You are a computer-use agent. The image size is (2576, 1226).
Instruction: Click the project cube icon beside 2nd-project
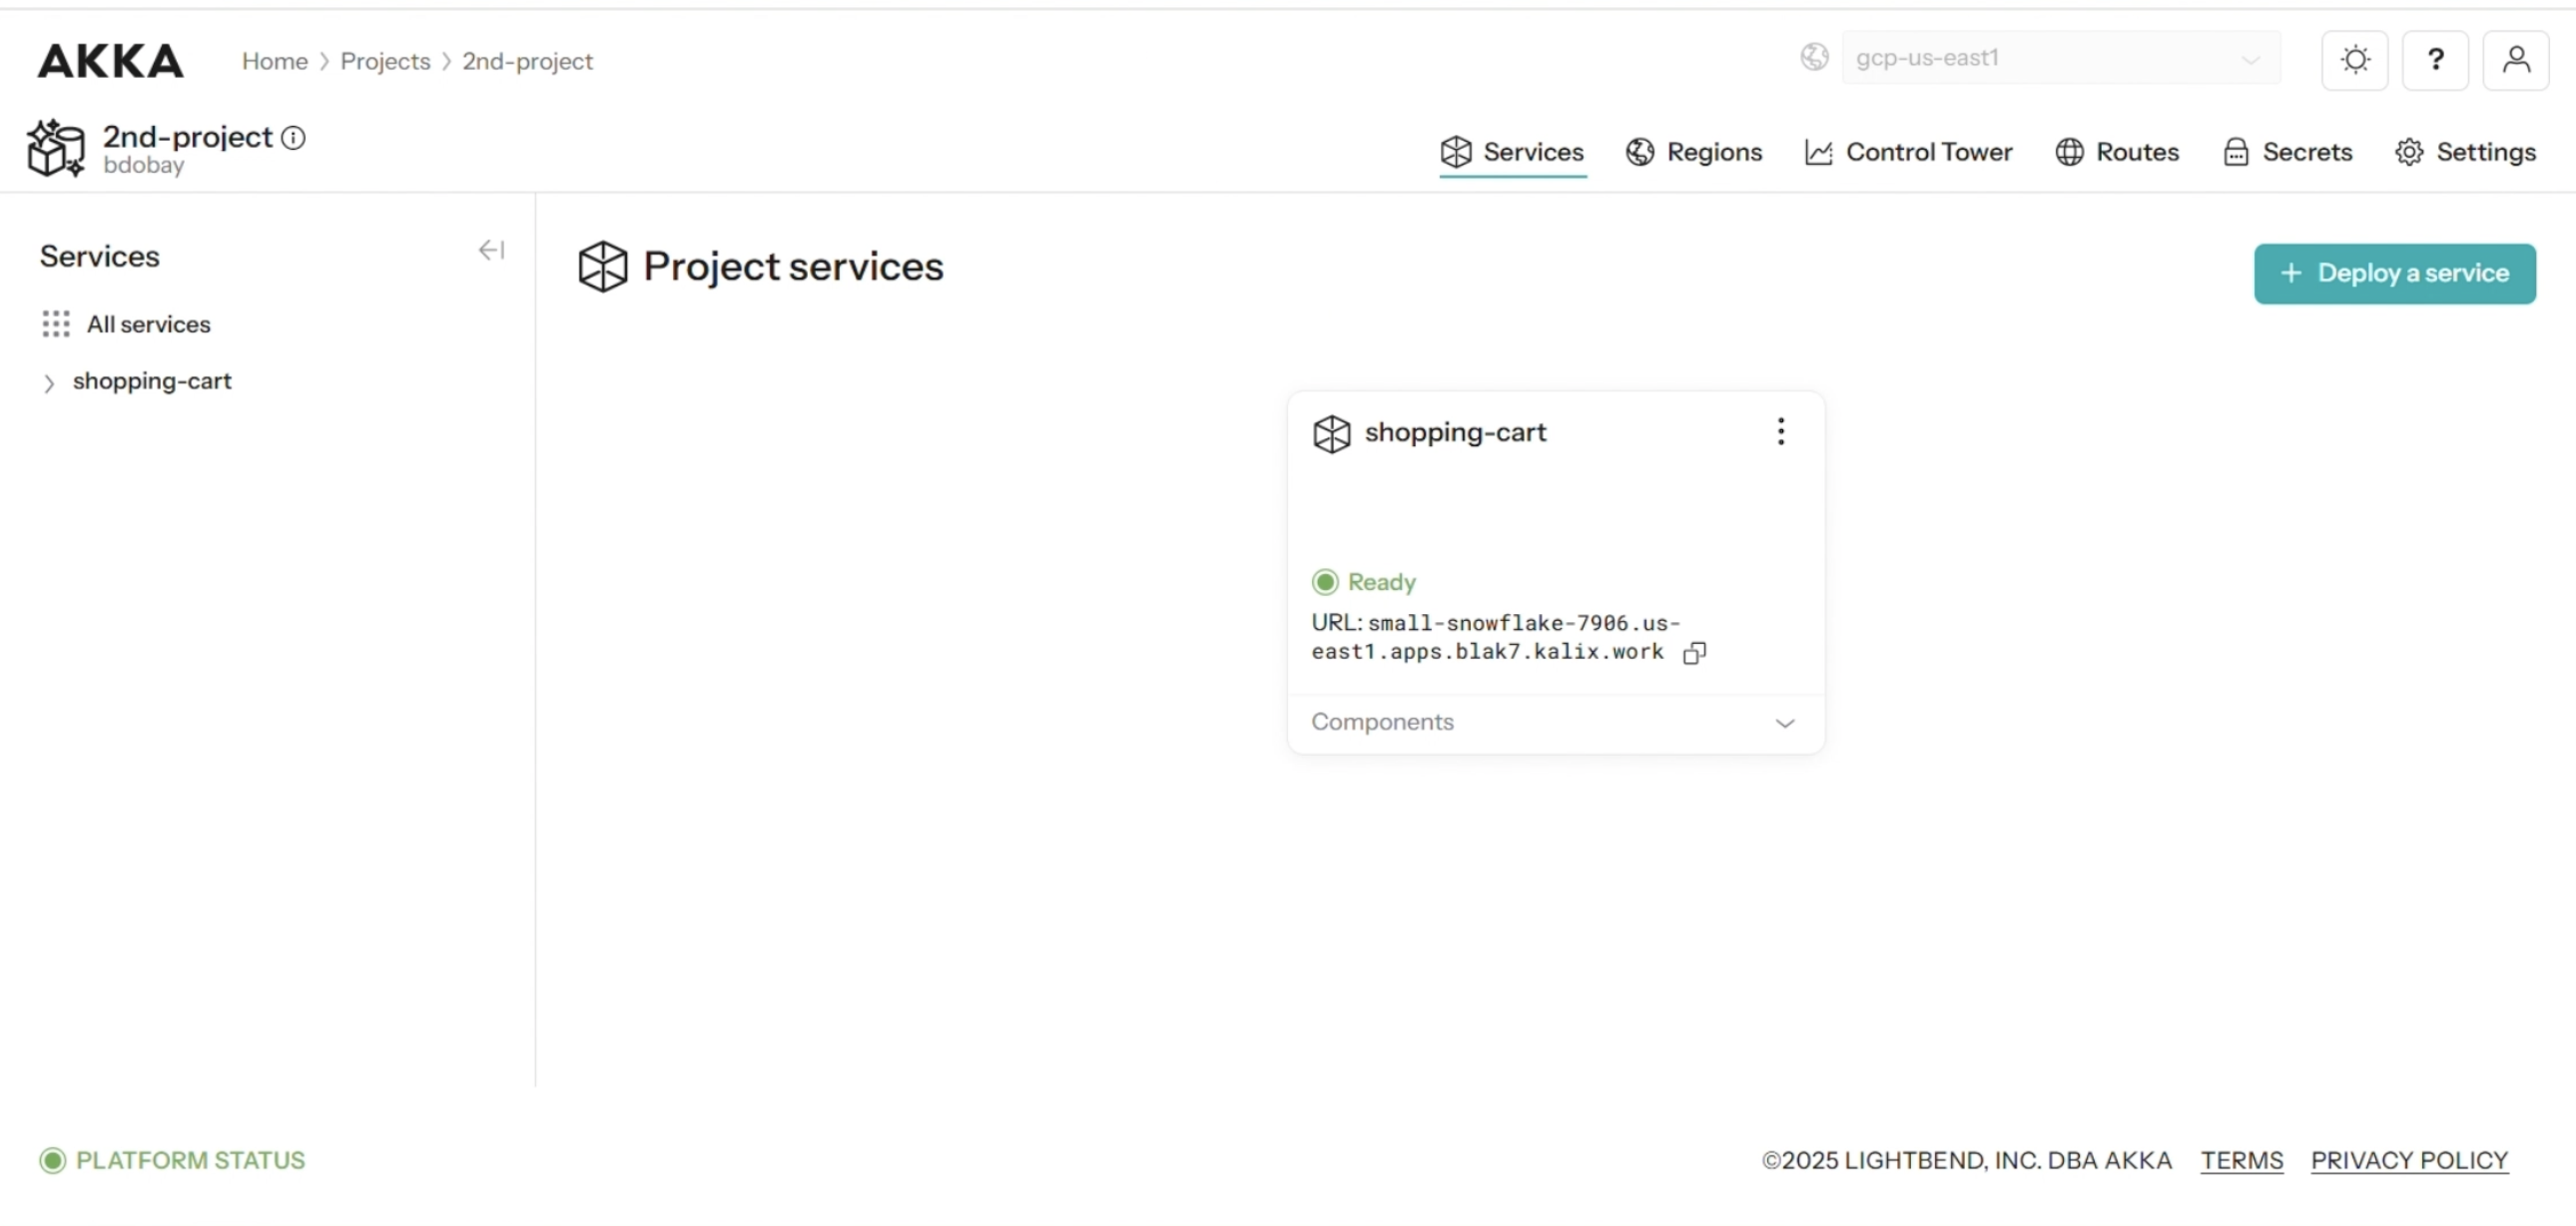[x=56, y=148]
